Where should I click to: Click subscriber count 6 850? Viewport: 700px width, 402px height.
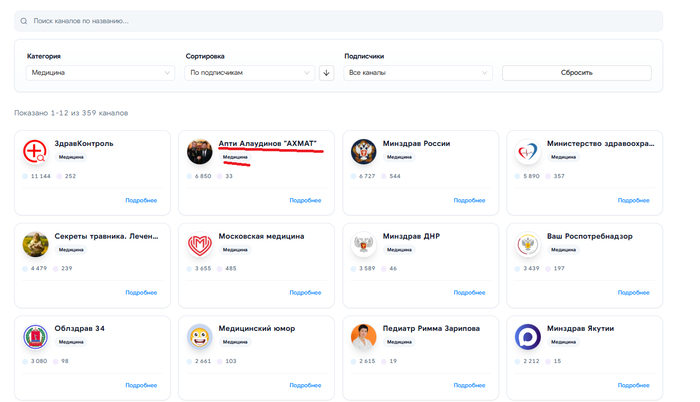[x=203, y=176]
